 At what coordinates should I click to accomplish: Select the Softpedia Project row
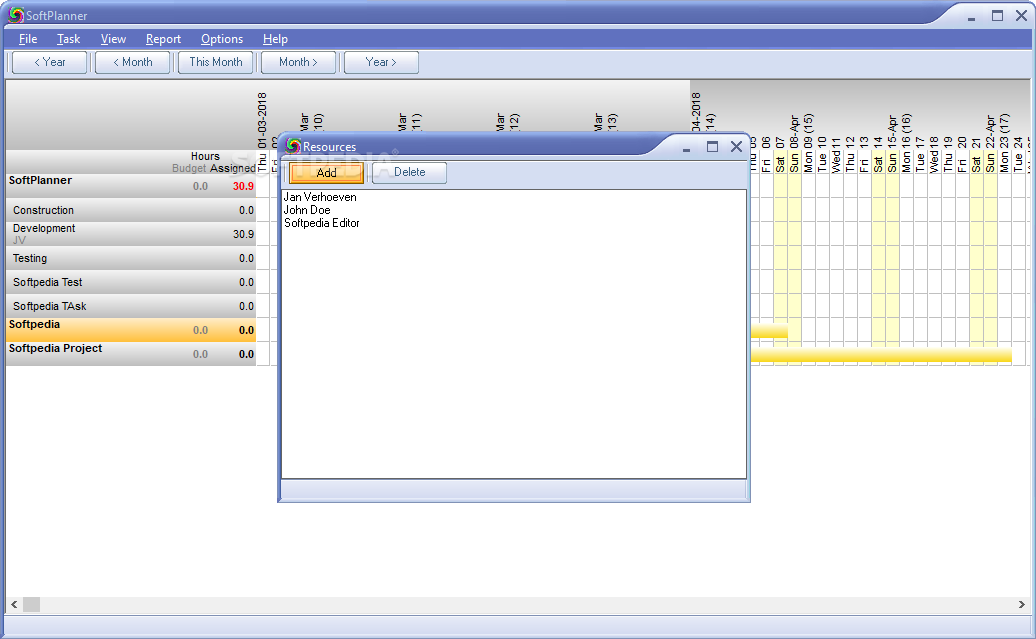[x=131, y=354]
